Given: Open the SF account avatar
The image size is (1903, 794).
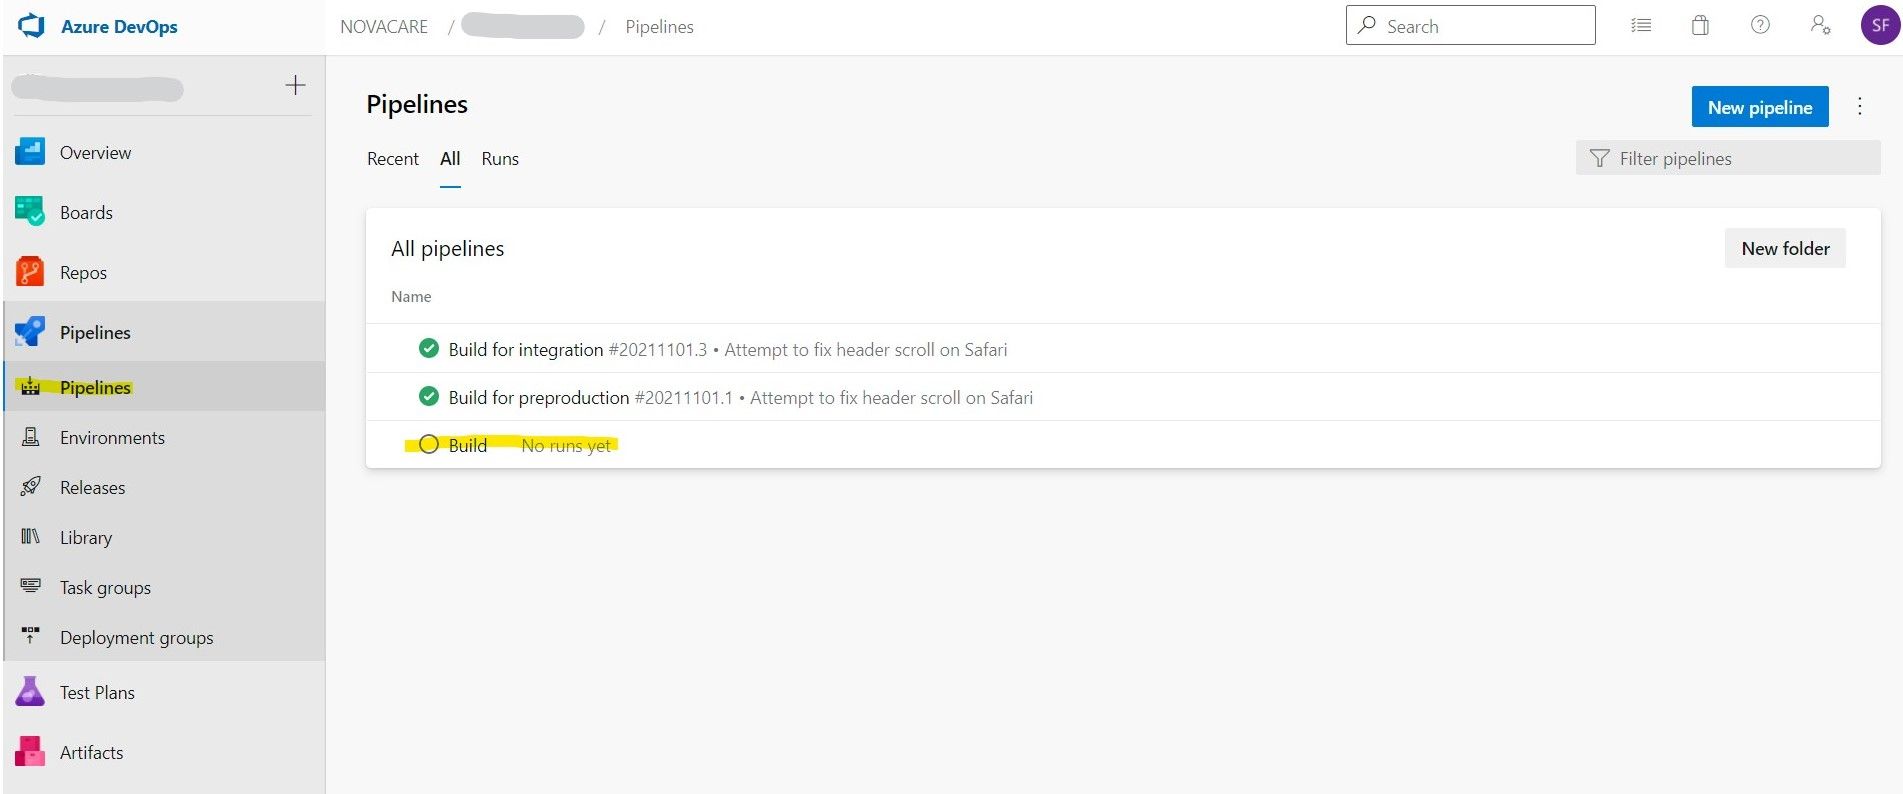Looking at the screenshot, I should pos(1880,25).
